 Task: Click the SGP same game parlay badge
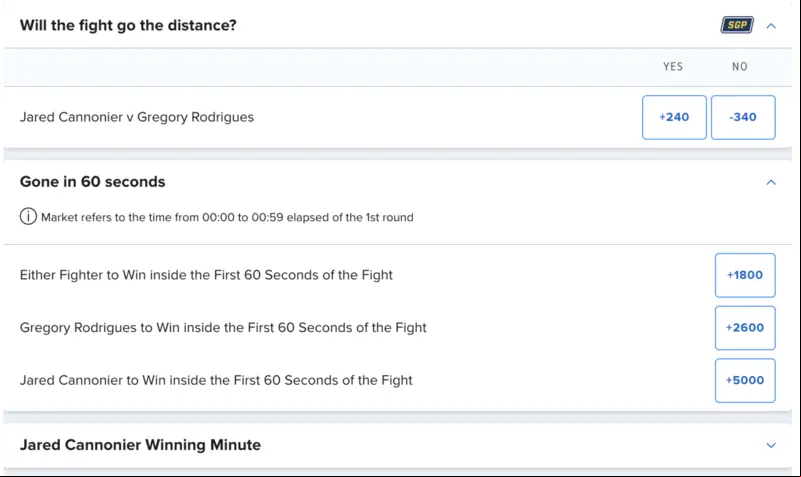(x=737, y=25)
